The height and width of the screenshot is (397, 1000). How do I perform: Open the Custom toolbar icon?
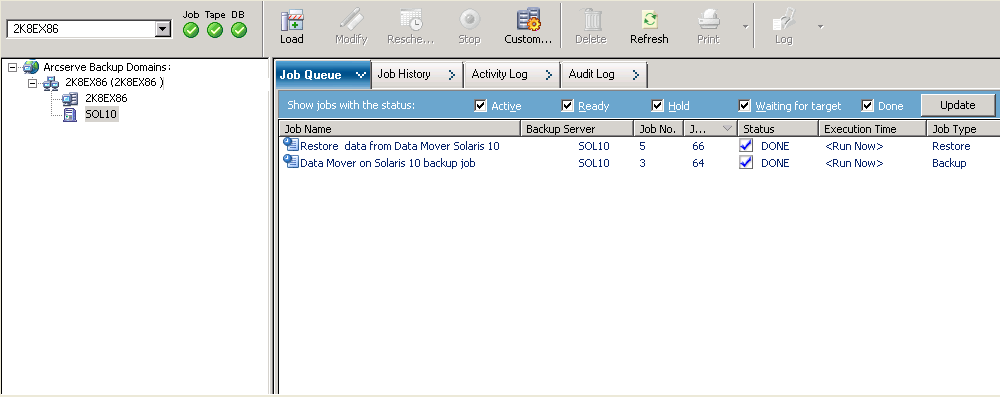[528, 19]
